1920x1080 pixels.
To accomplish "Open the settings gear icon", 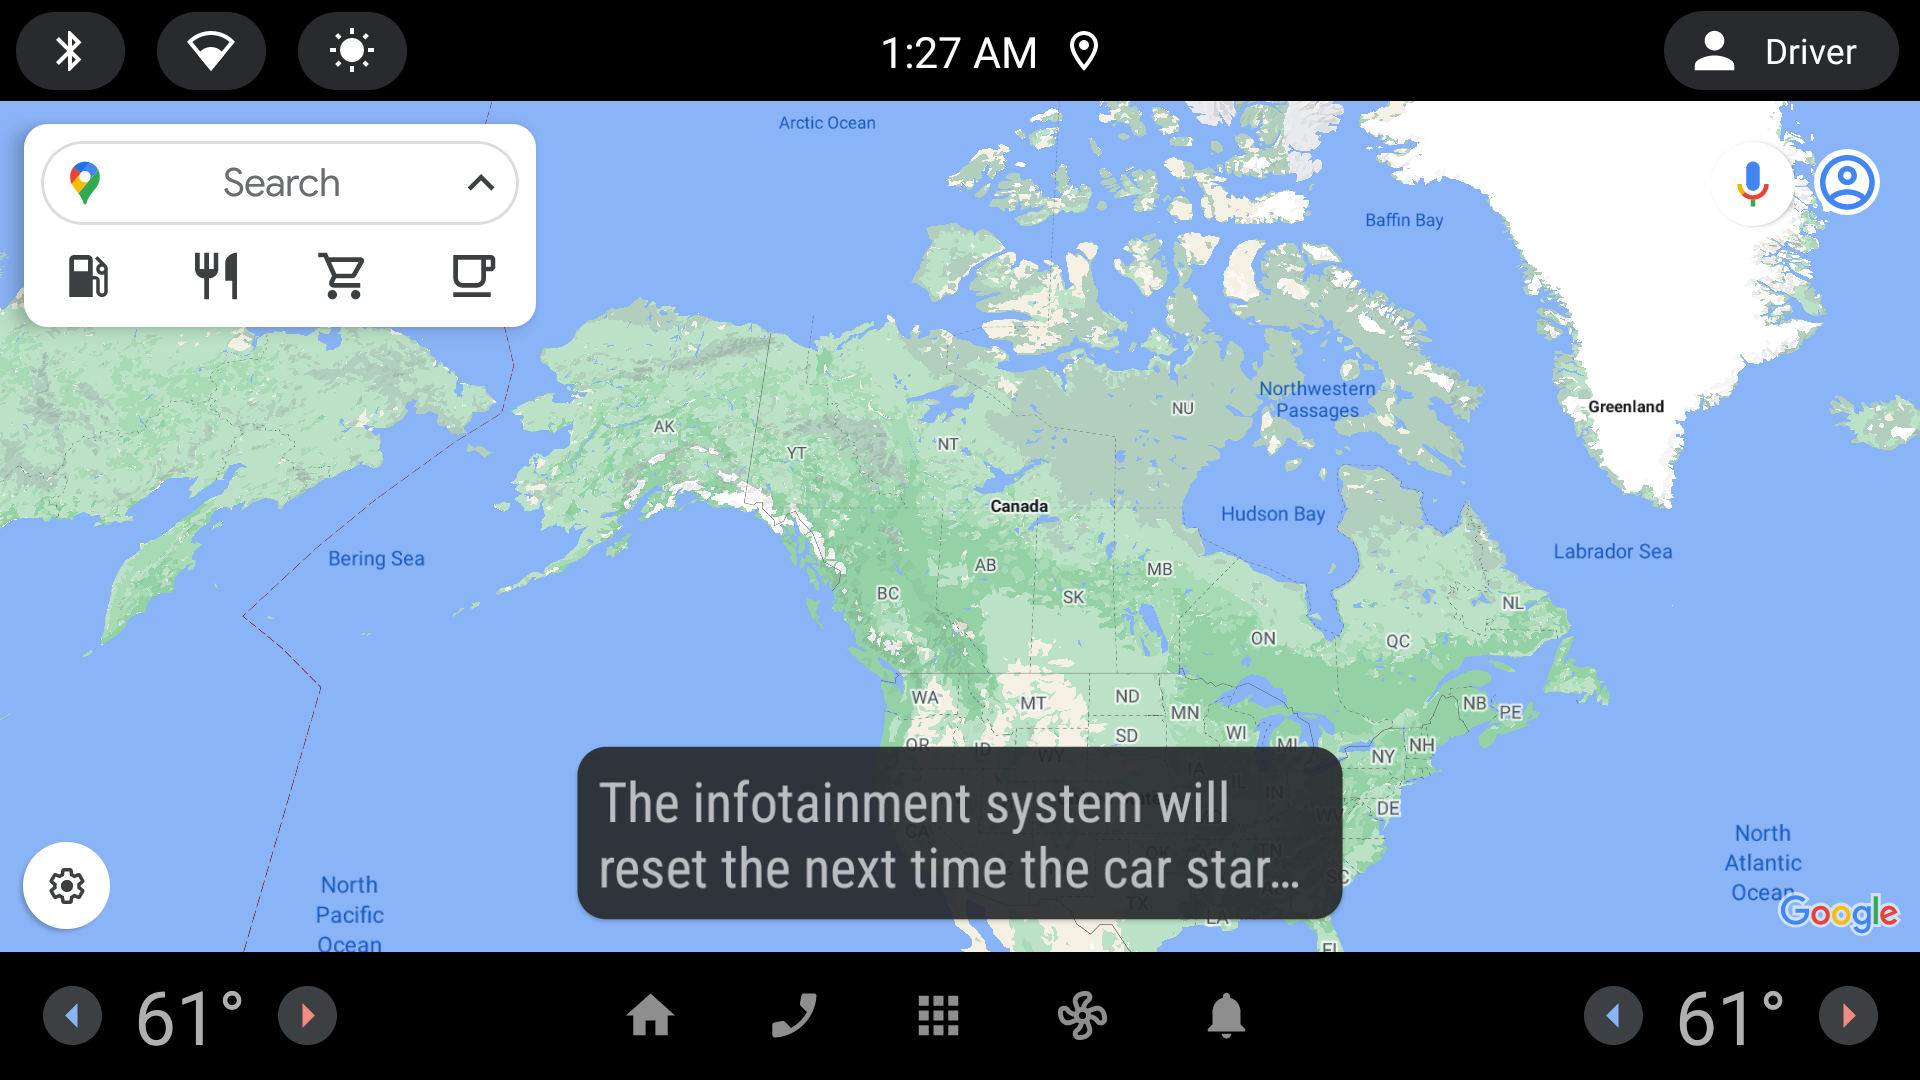I will coord(65,885).
